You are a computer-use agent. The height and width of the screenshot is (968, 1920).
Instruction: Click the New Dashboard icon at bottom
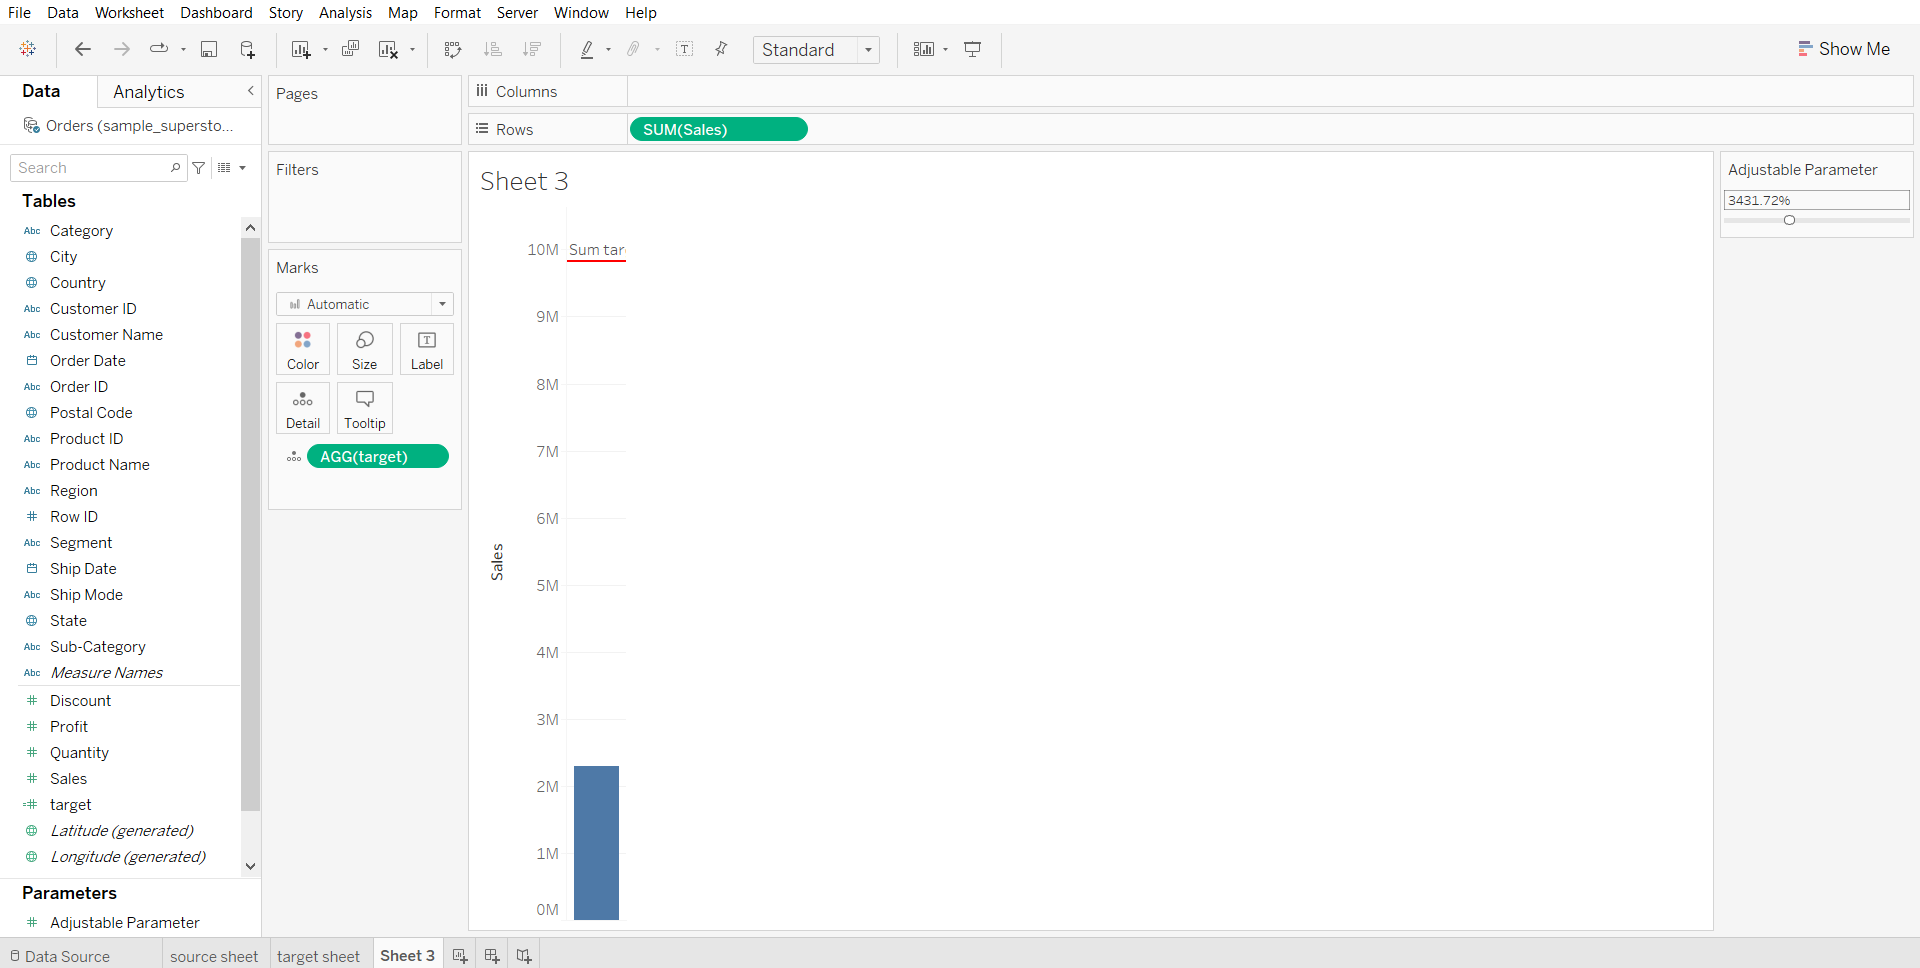491,956
